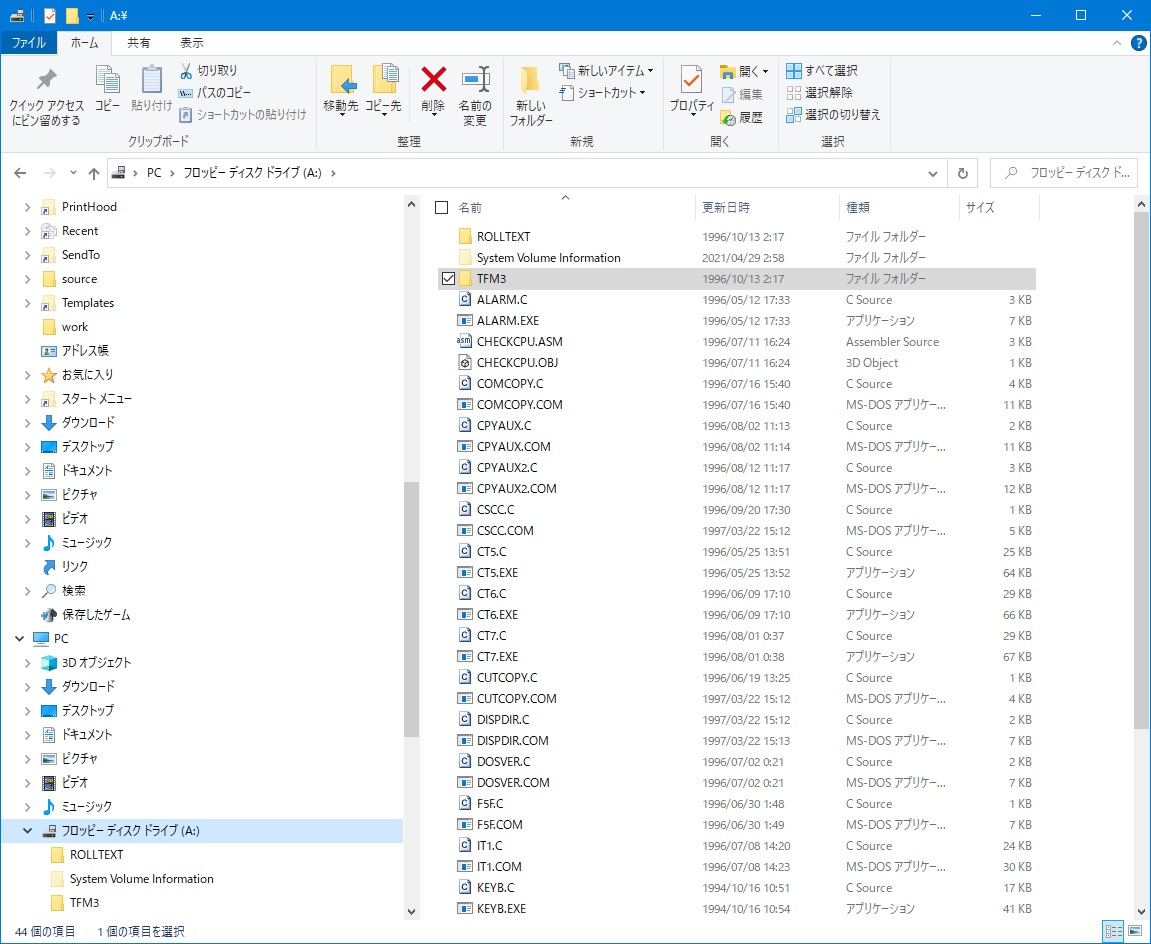Switch to the ホーム (Home) tab
This screenshot has height=944, width=1151.
pyautogui.click(x=84, y=43)
